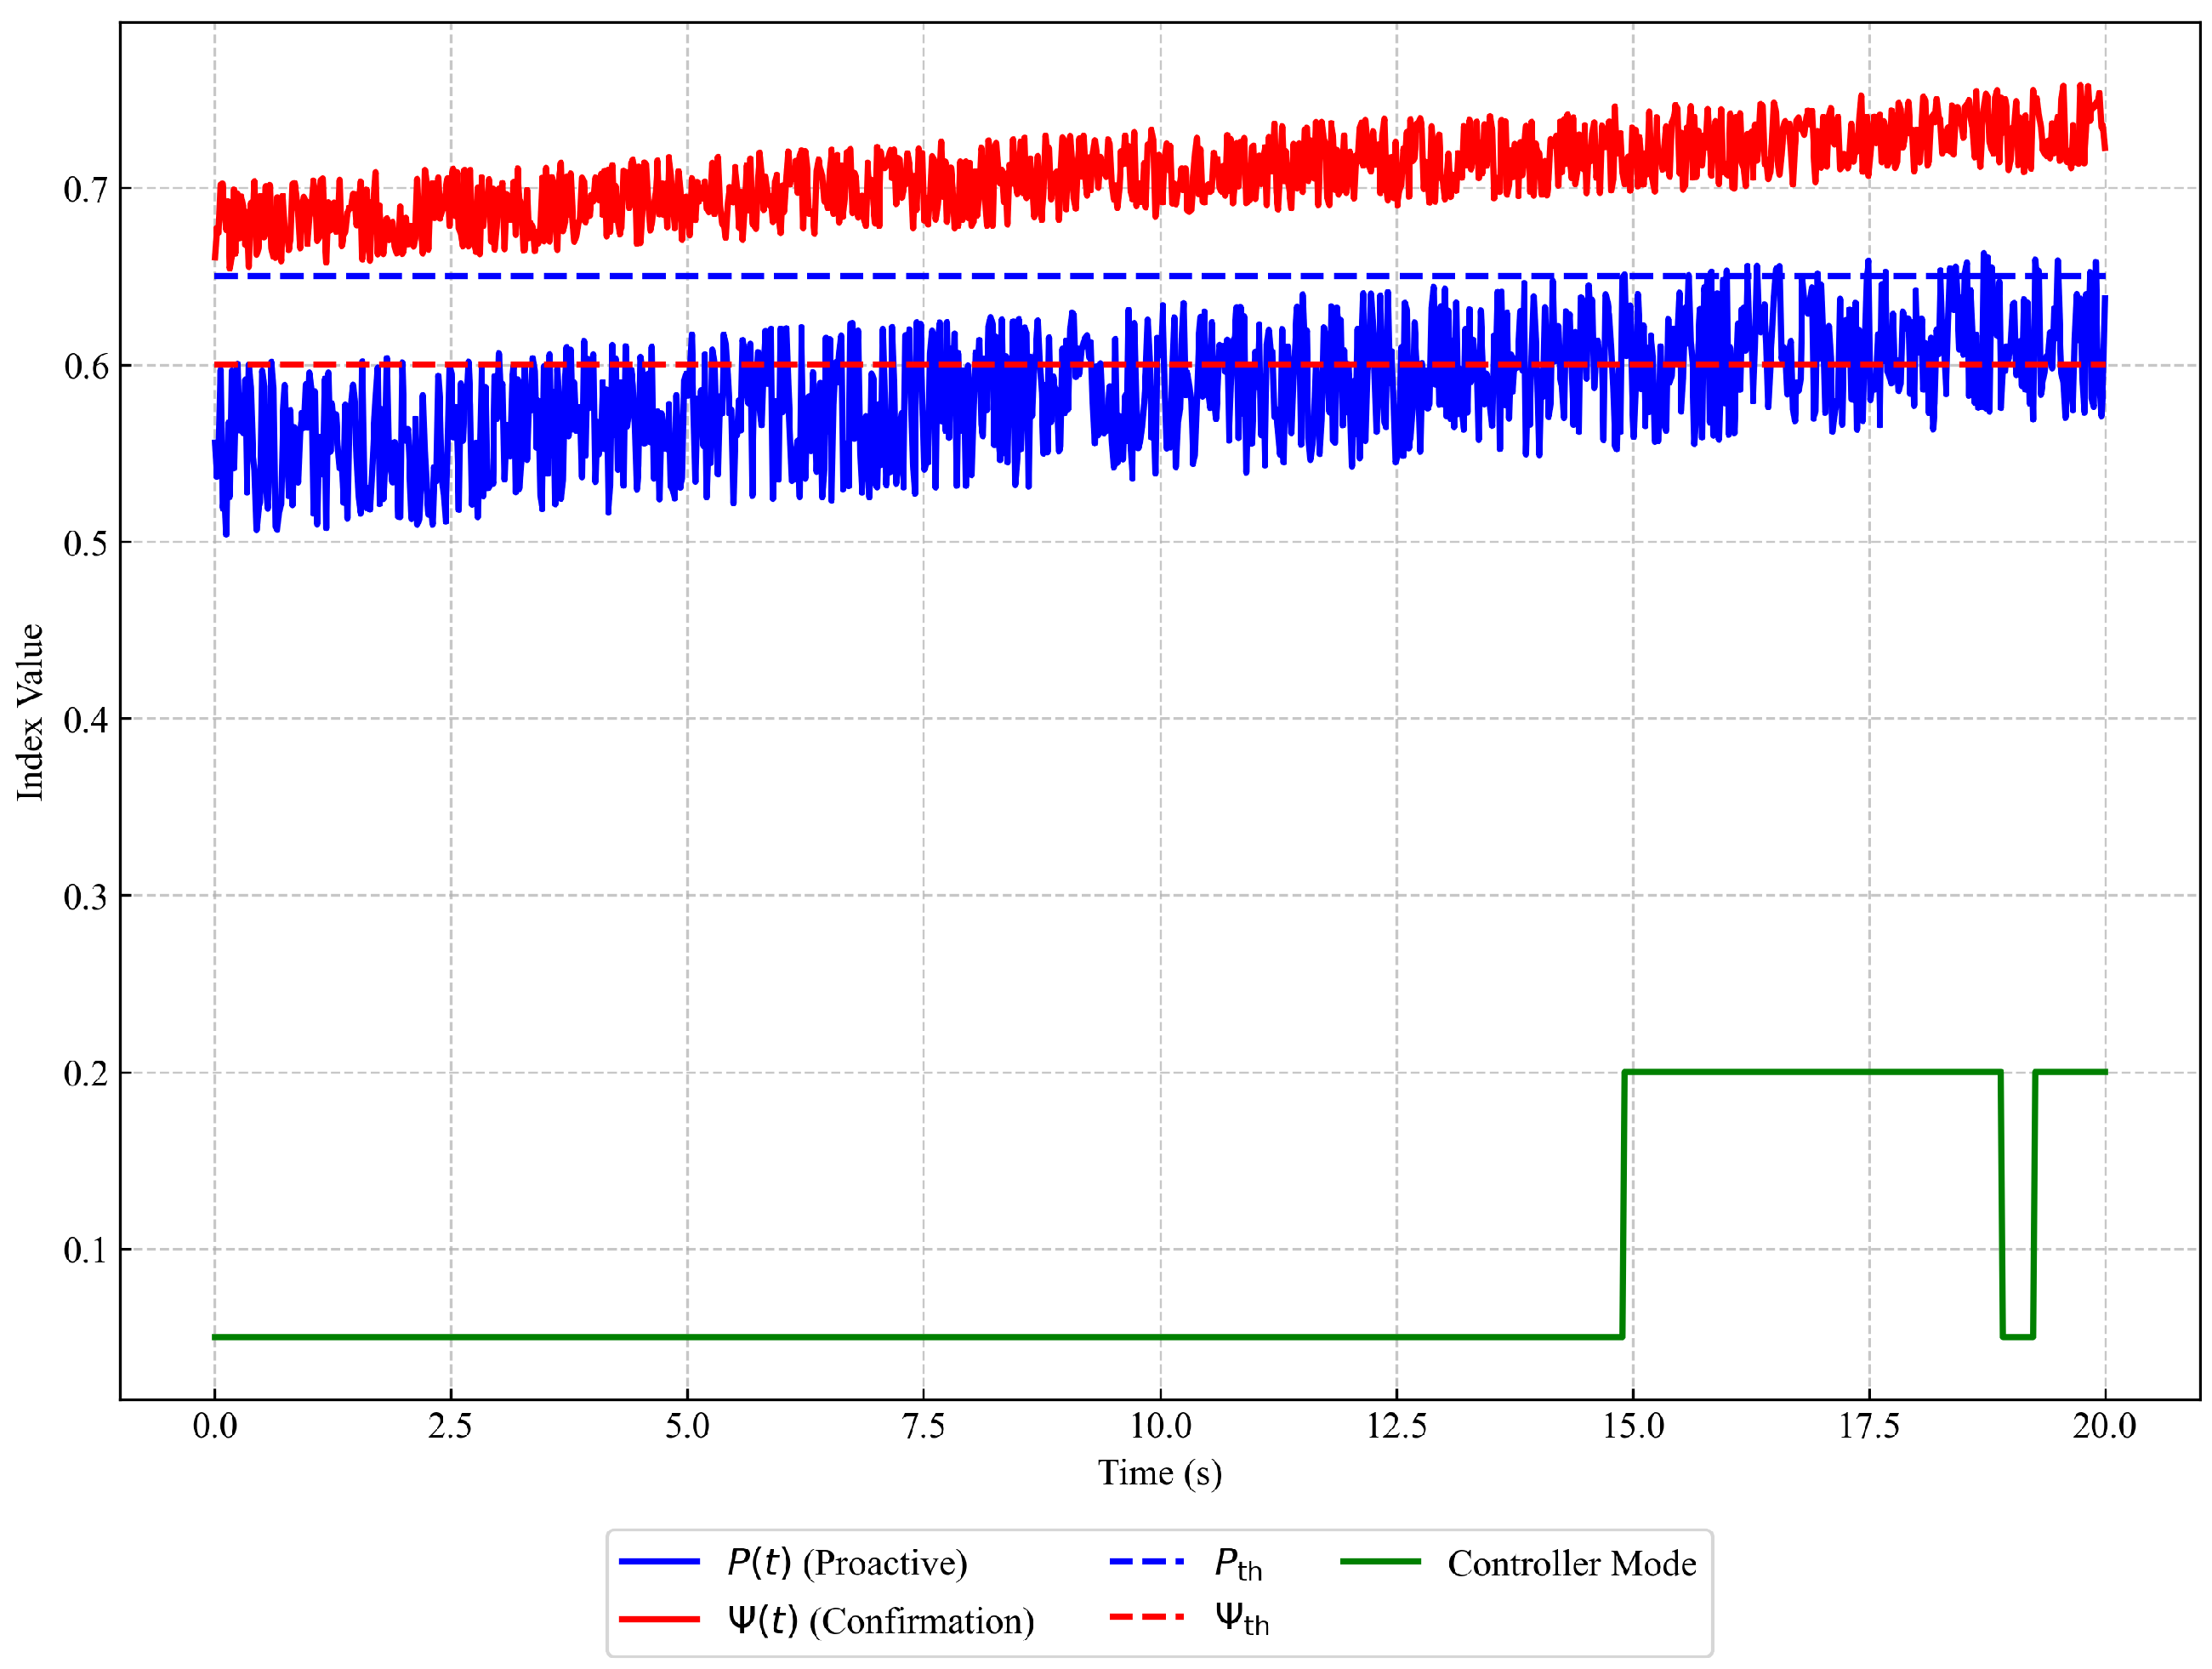Select the 'Ψ(t) (Confirmation)' legend label
The image size is (2212, 1669).
click(x=880, y=1620)
